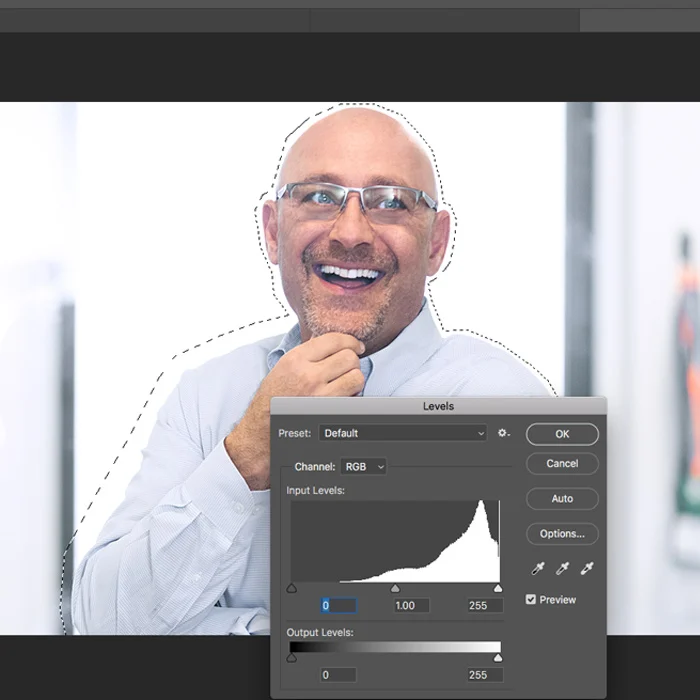Open the Channel RGB dropdown
700x700 pixels.
[363, 467]
